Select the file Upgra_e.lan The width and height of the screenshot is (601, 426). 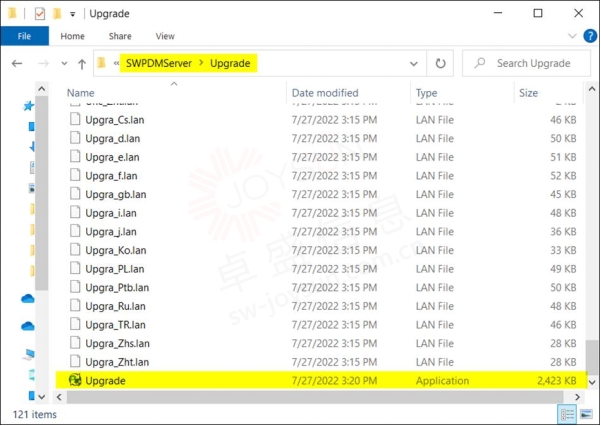(x=112, y=157)
